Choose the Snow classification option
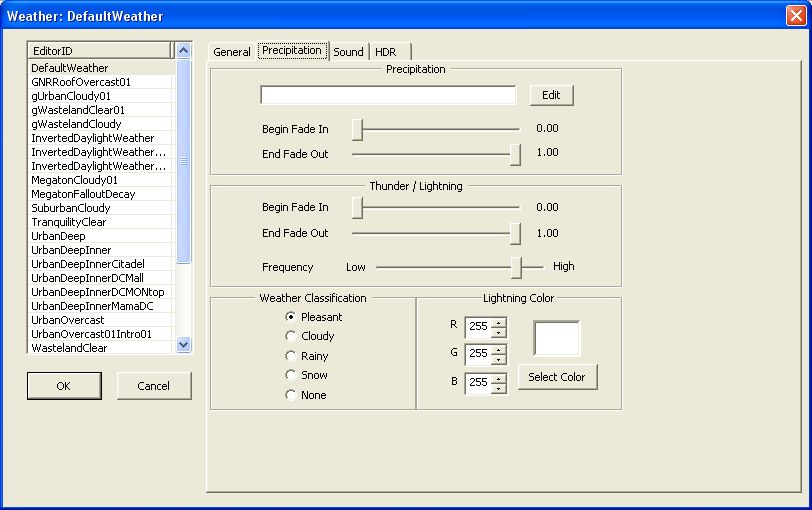This screenshot has height=510, width=812. pyautogui.click(x=306, y=375)
